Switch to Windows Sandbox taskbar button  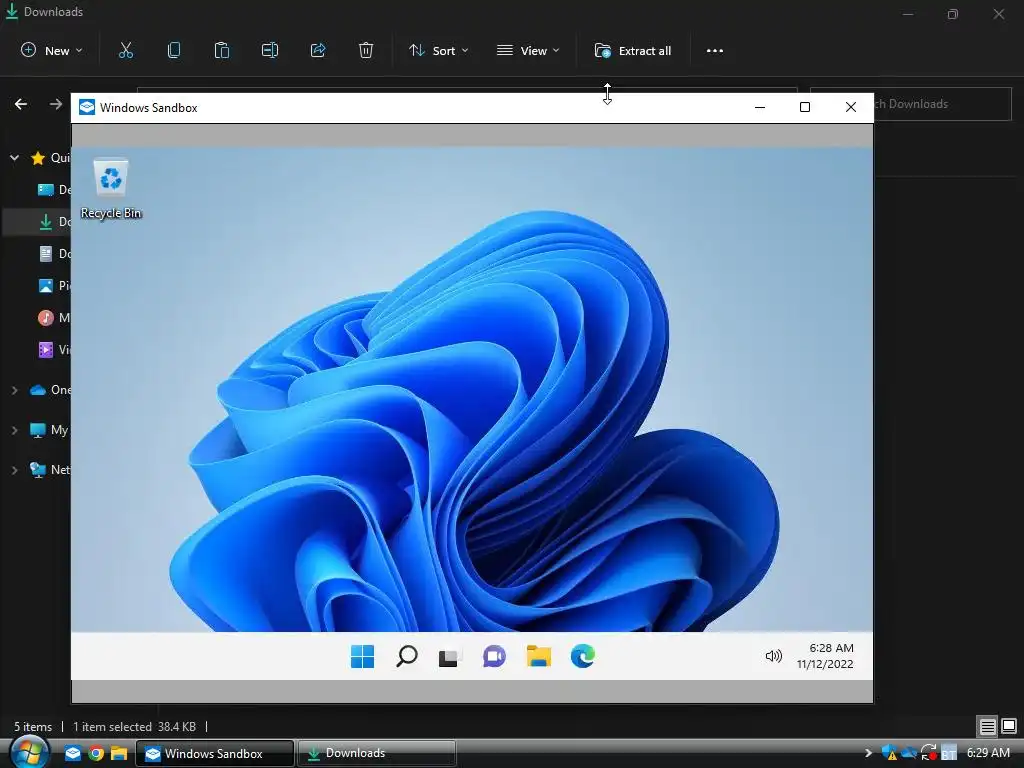coord(215,754)
